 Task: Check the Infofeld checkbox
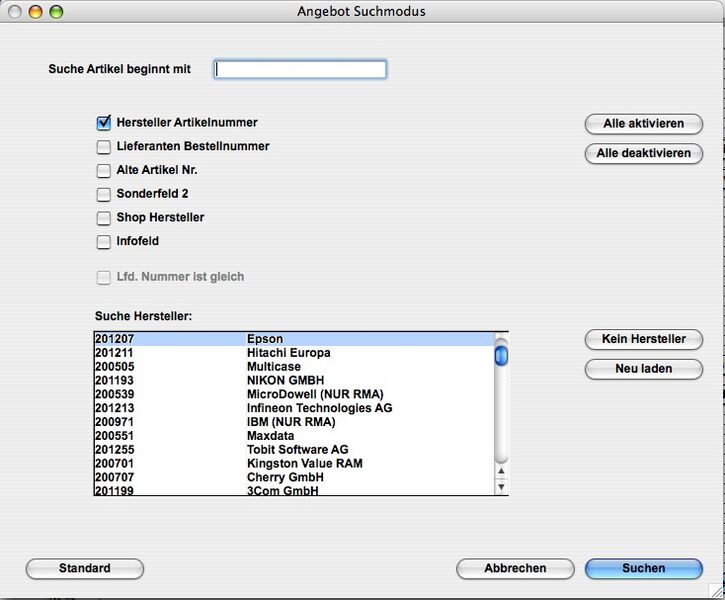[103, 242]
